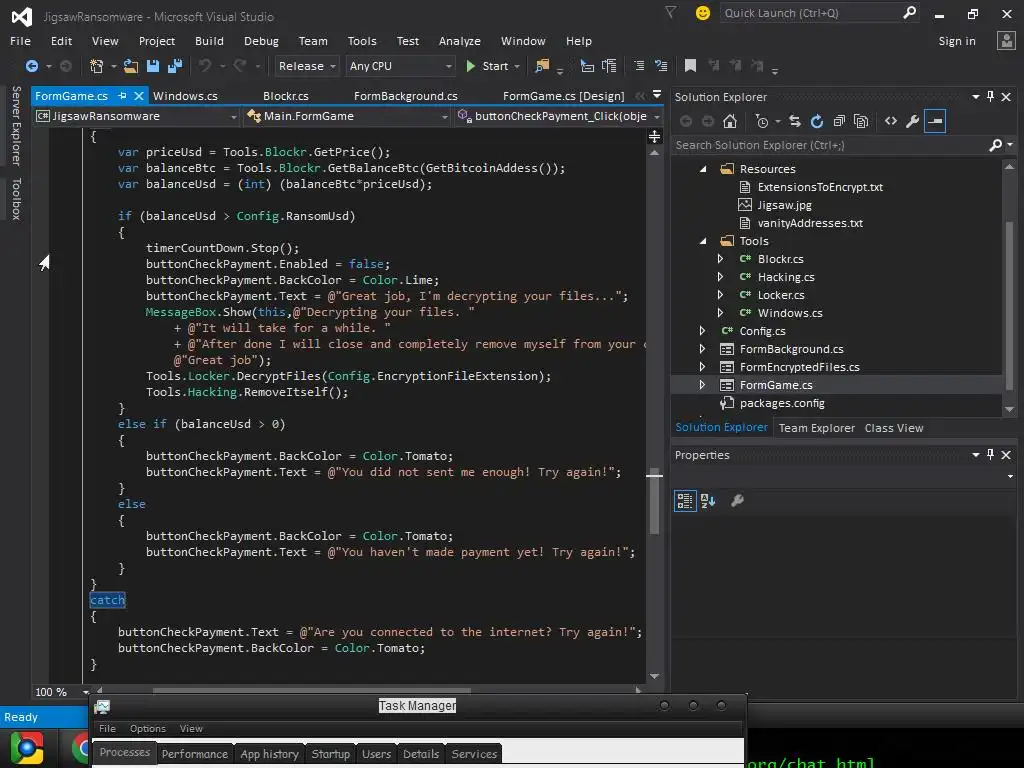Click the Sign in link

pos(957,41)
